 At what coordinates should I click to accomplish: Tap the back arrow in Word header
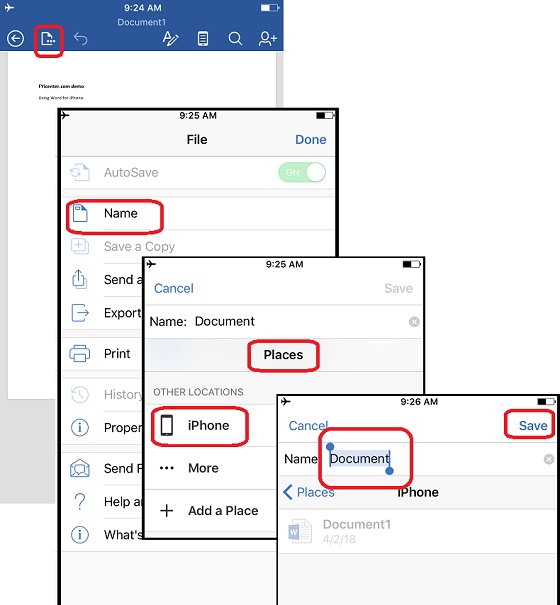(x=15, y=39)
